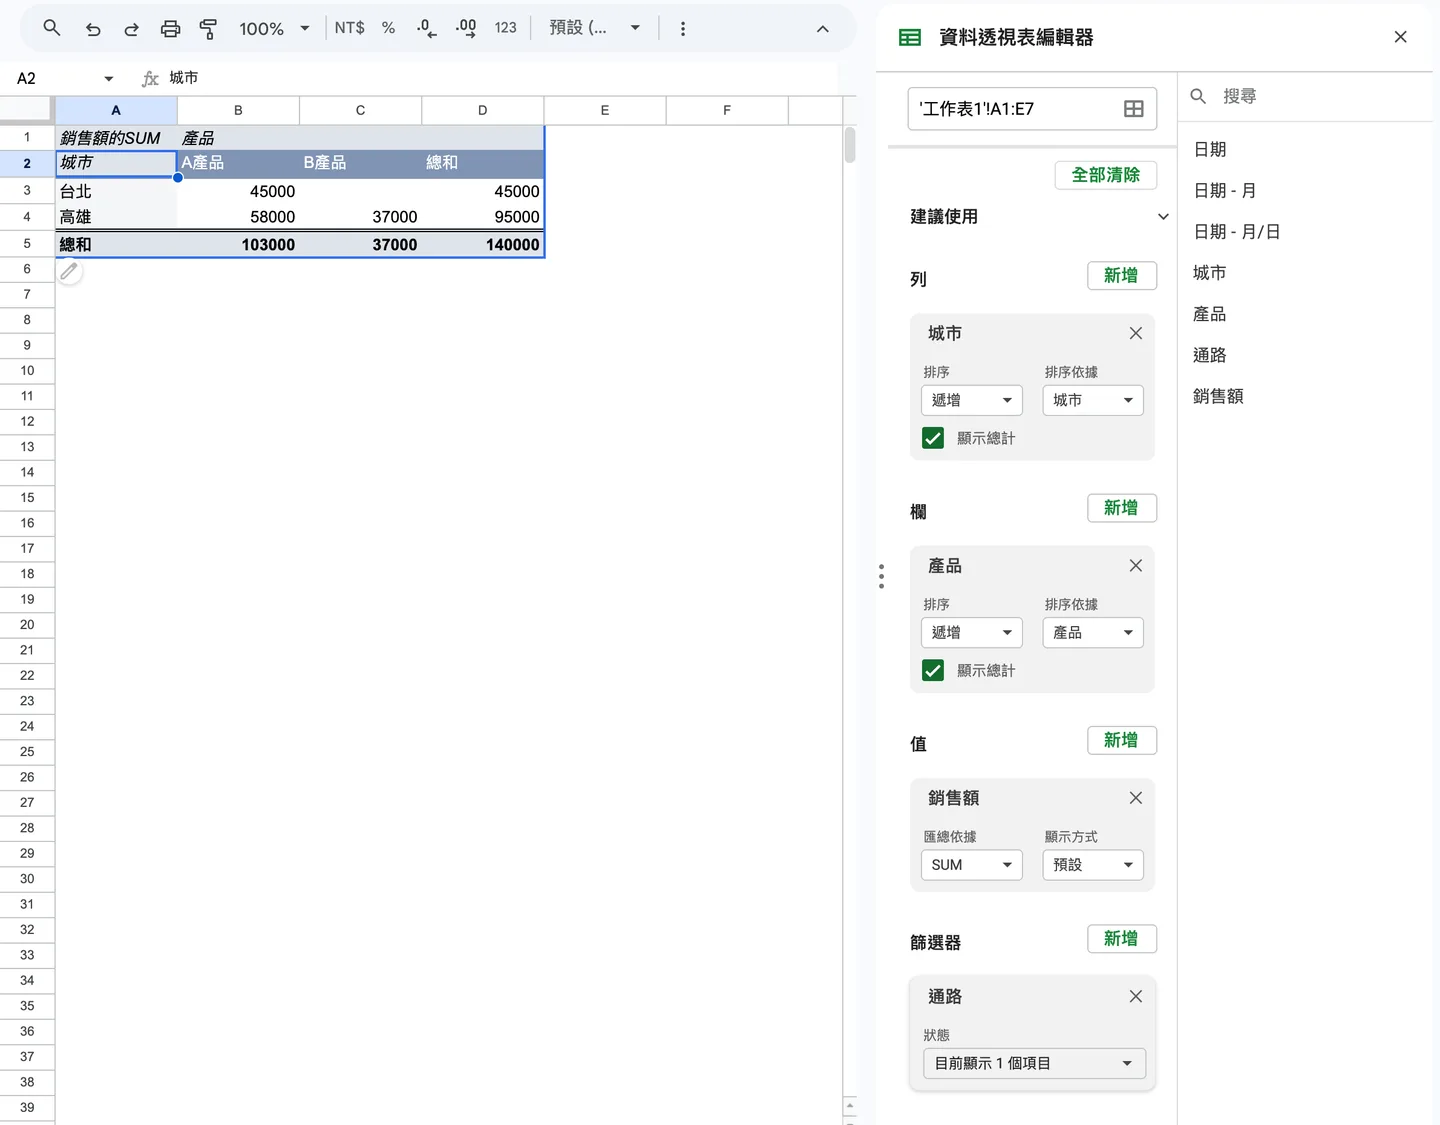Image resolution: width=1440 pixels, height=1125 pixels.
Task: Add a new 篩選器 filter
Action: point(1122,939)
